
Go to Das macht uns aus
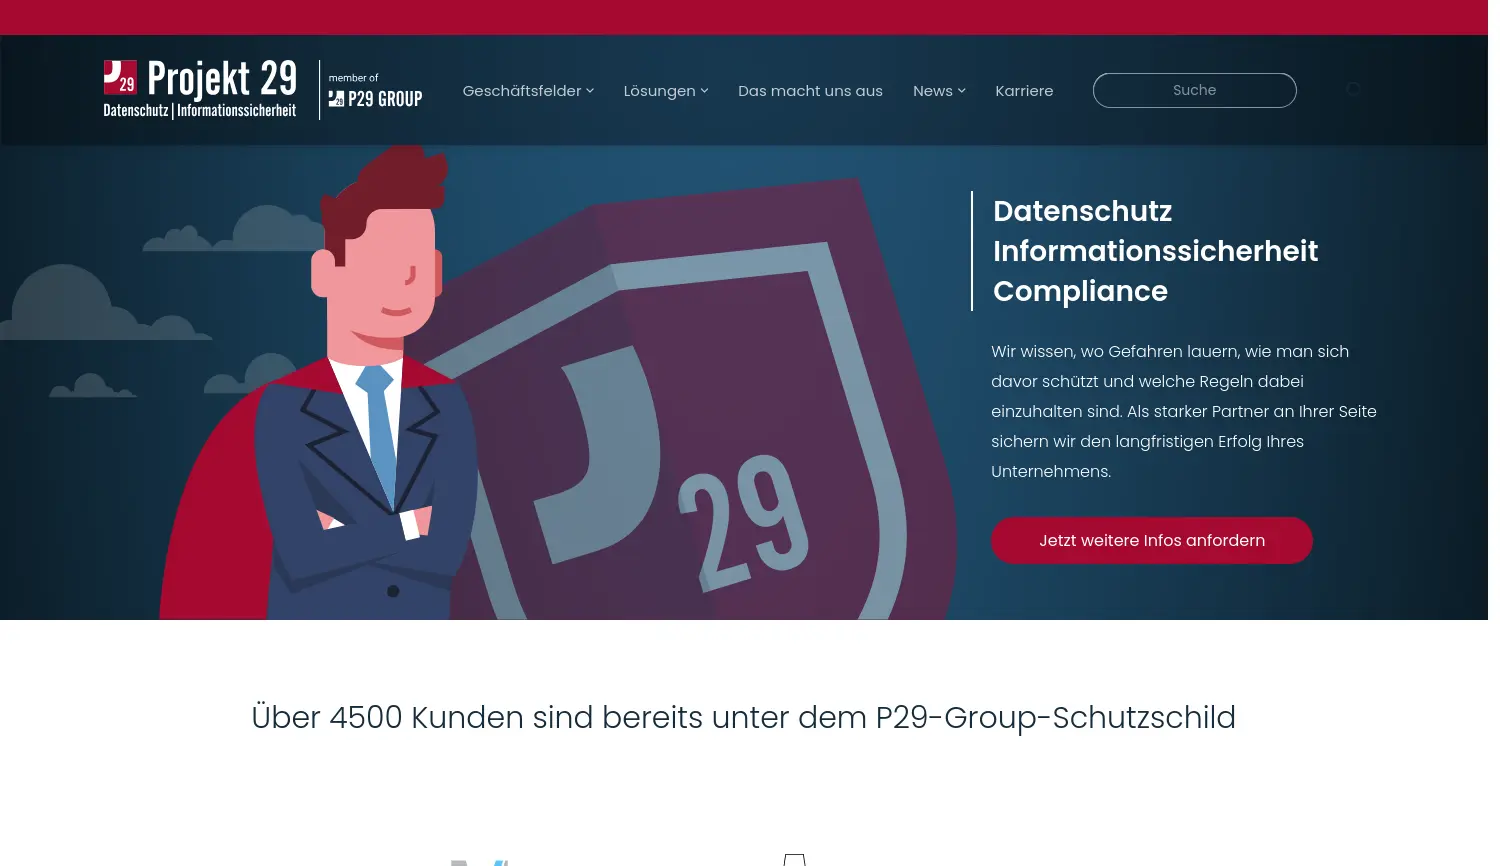pos(810,91)
